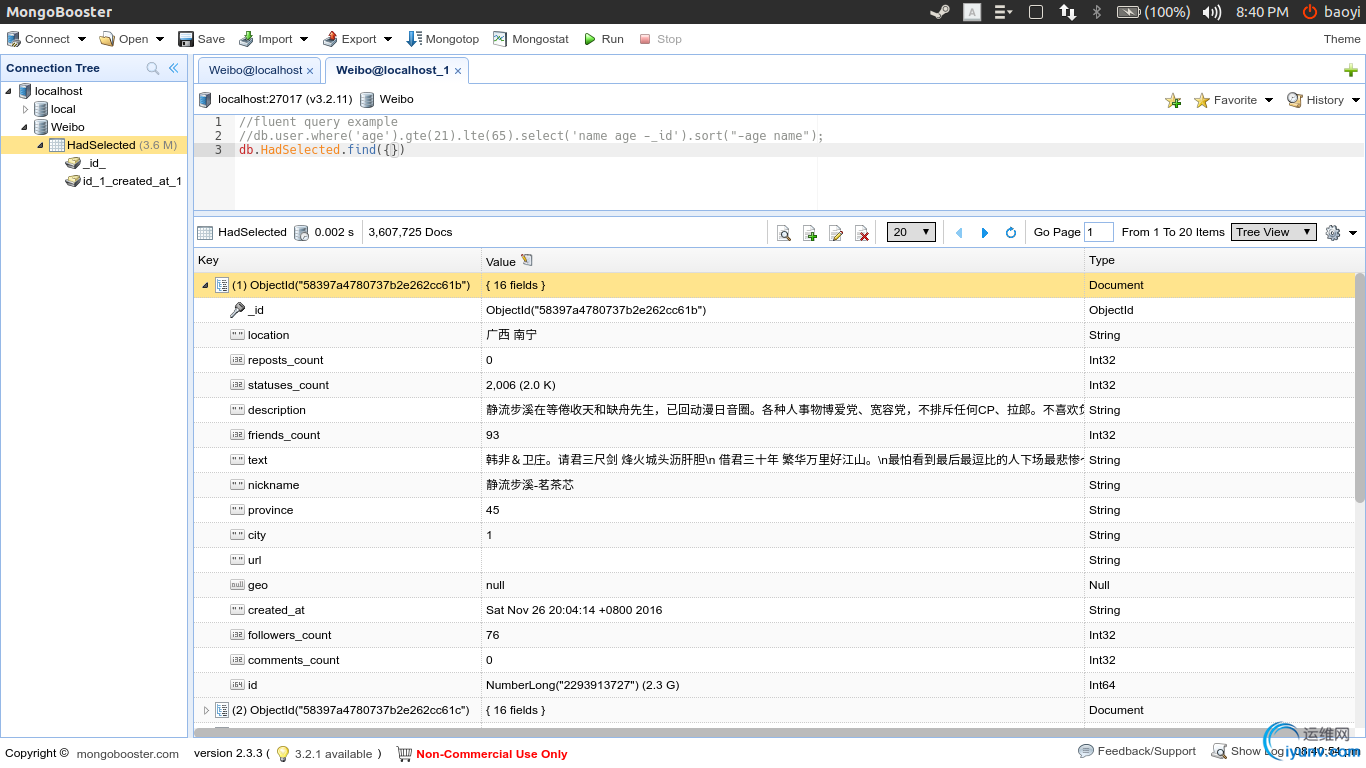This screenshot has width=1366, height=768.
Task: Click the vertical results scrollbar
Action: pyautogui.click(x=1360, y=388)
